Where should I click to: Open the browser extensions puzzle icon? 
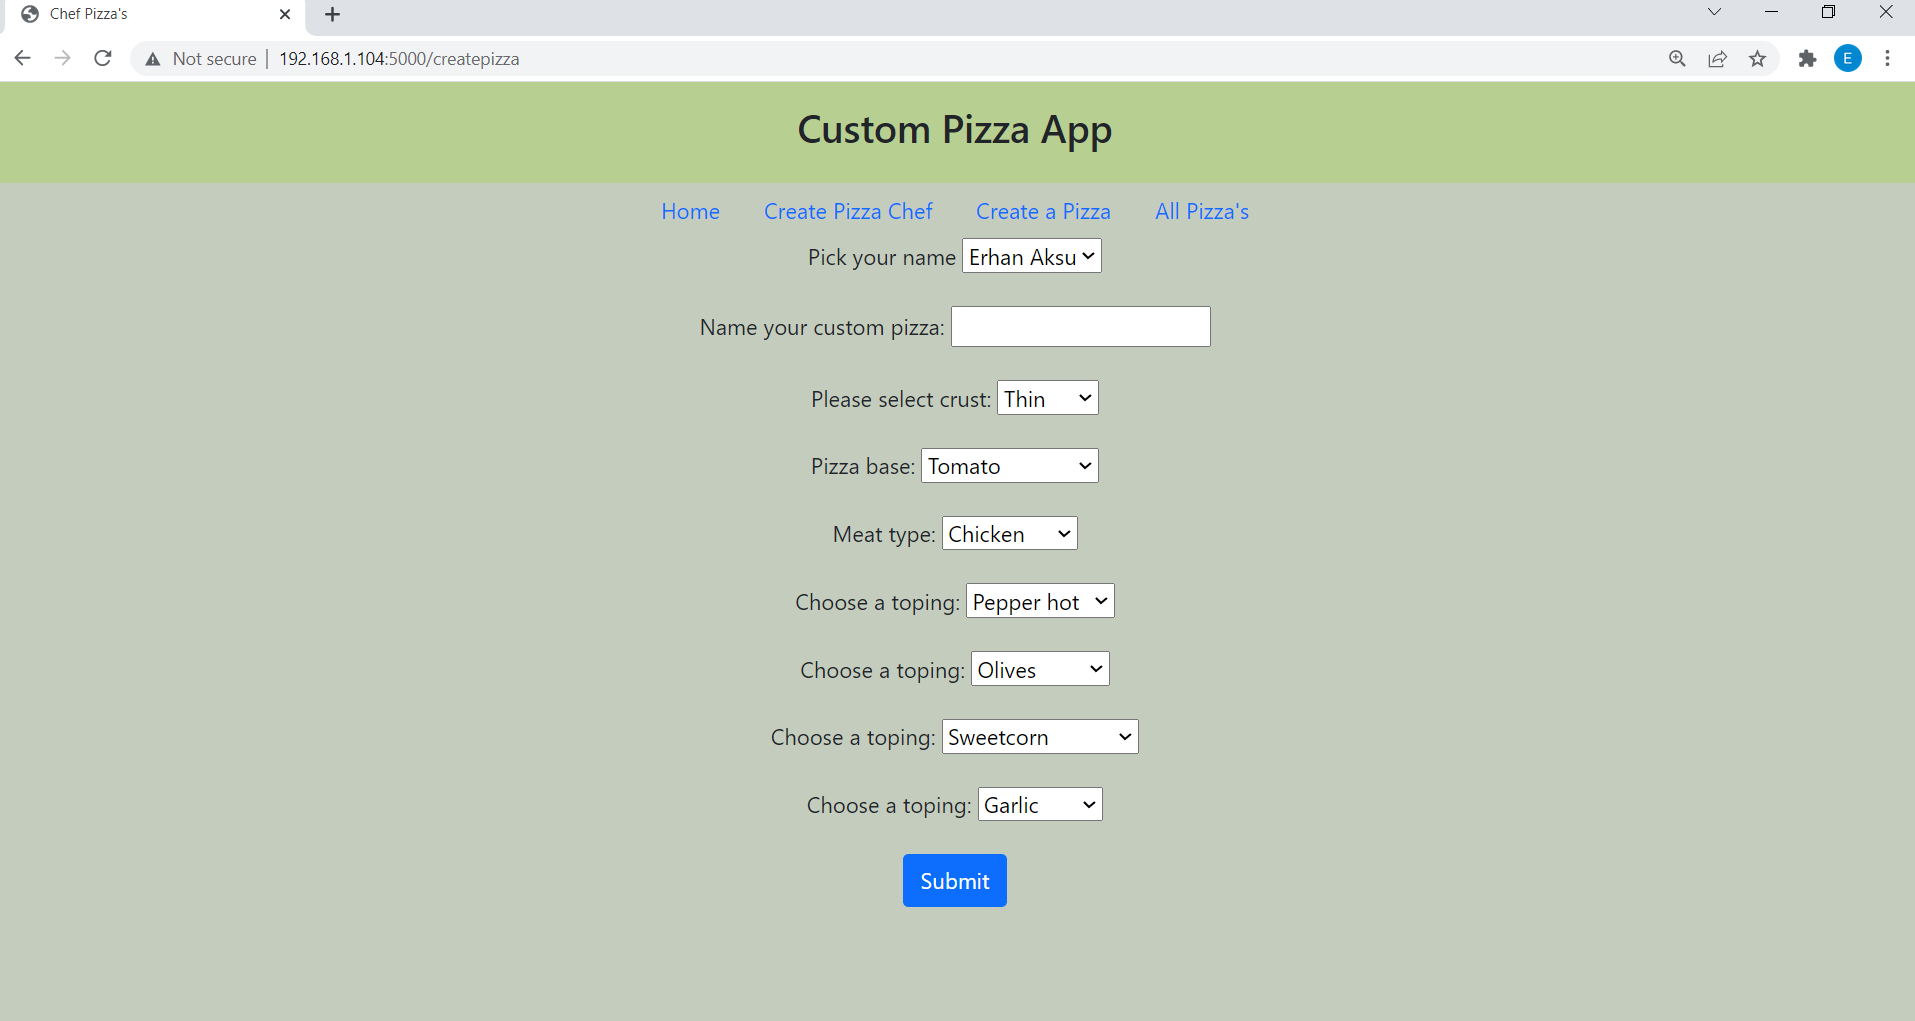[x=1807, y=58]
